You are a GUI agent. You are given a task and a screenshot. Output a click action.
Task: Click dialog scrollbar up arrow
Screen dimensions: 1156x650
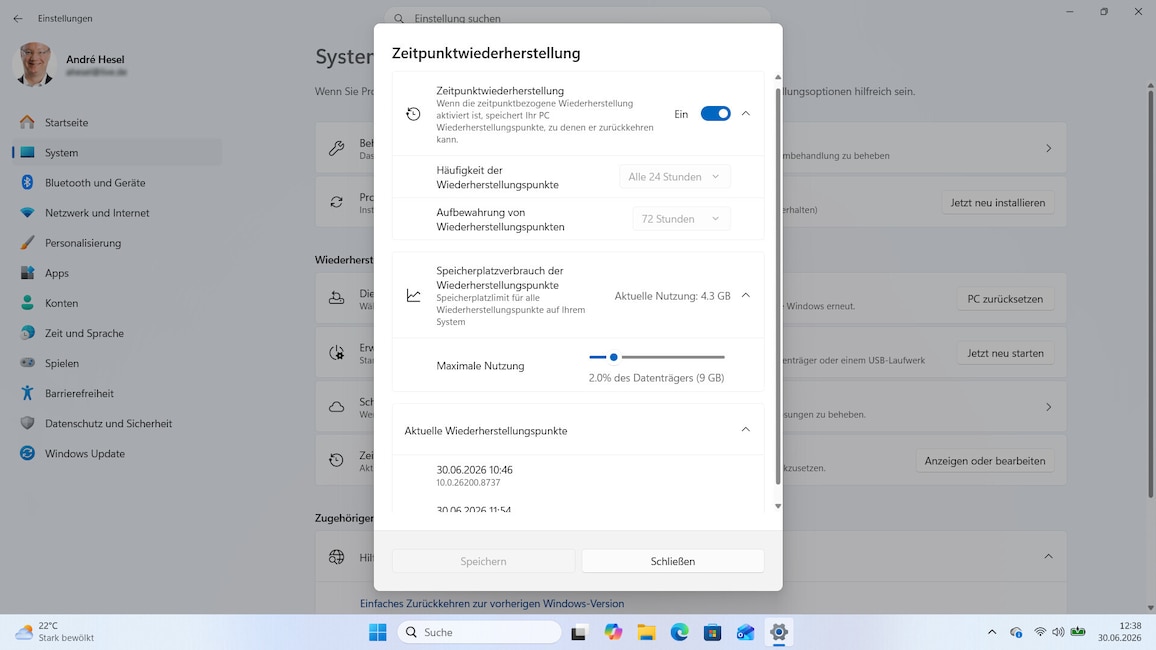tap(778, 77)
